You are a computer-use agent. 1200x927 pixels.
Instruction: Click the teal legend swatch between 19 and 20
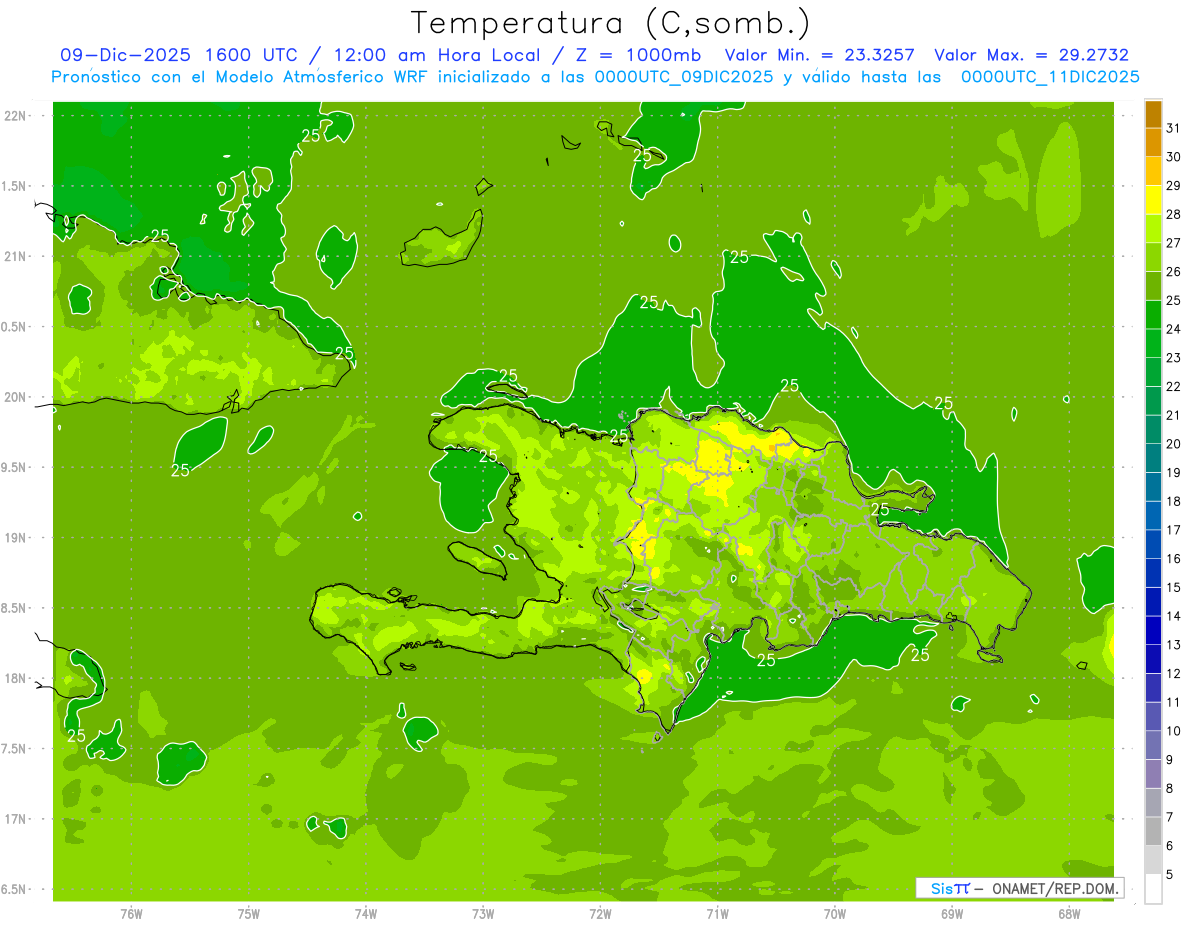pos(1153,458)
